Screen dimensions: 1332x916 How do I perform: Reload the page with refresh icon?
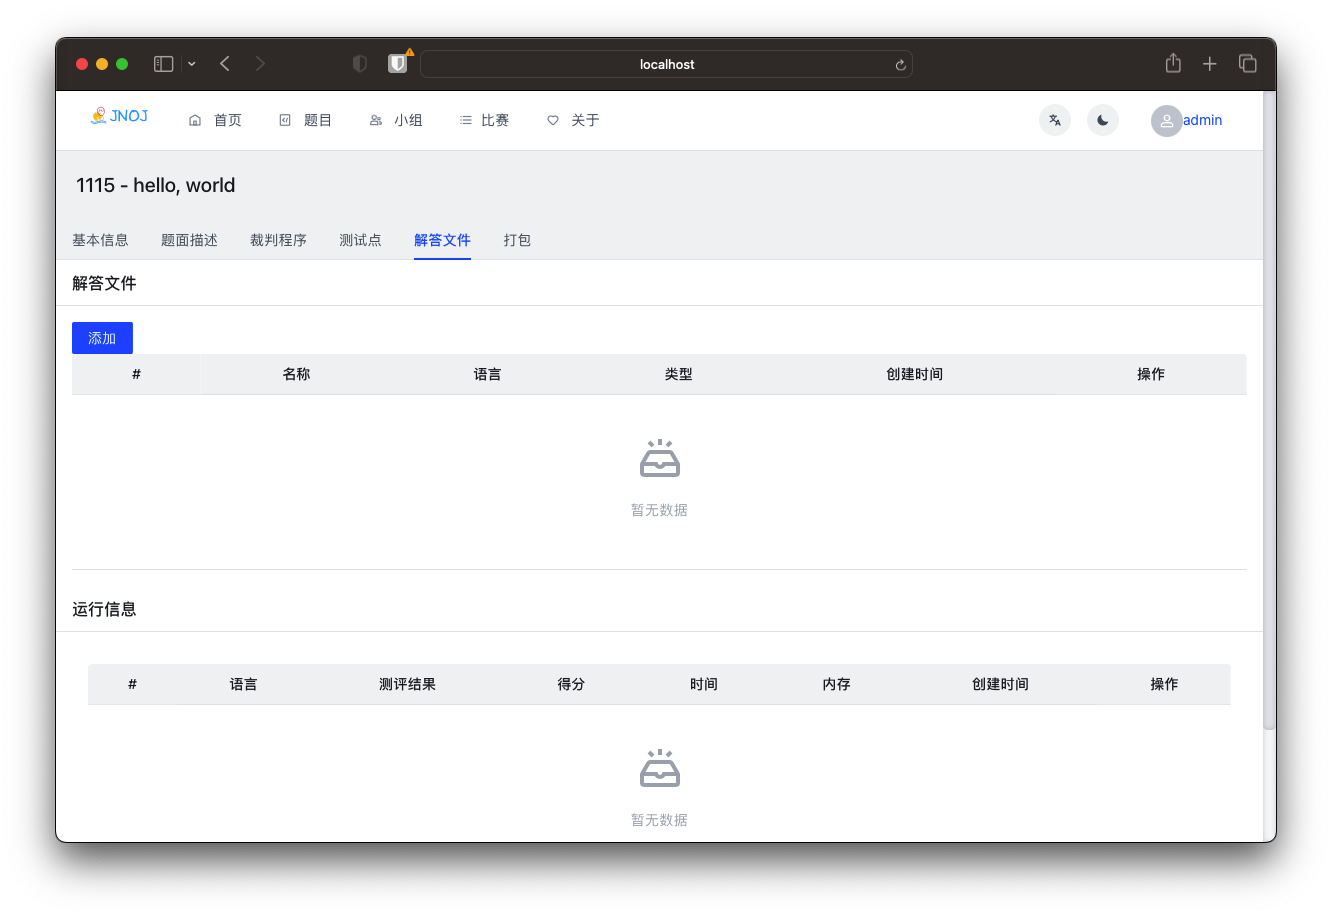(x=900, y=65)
